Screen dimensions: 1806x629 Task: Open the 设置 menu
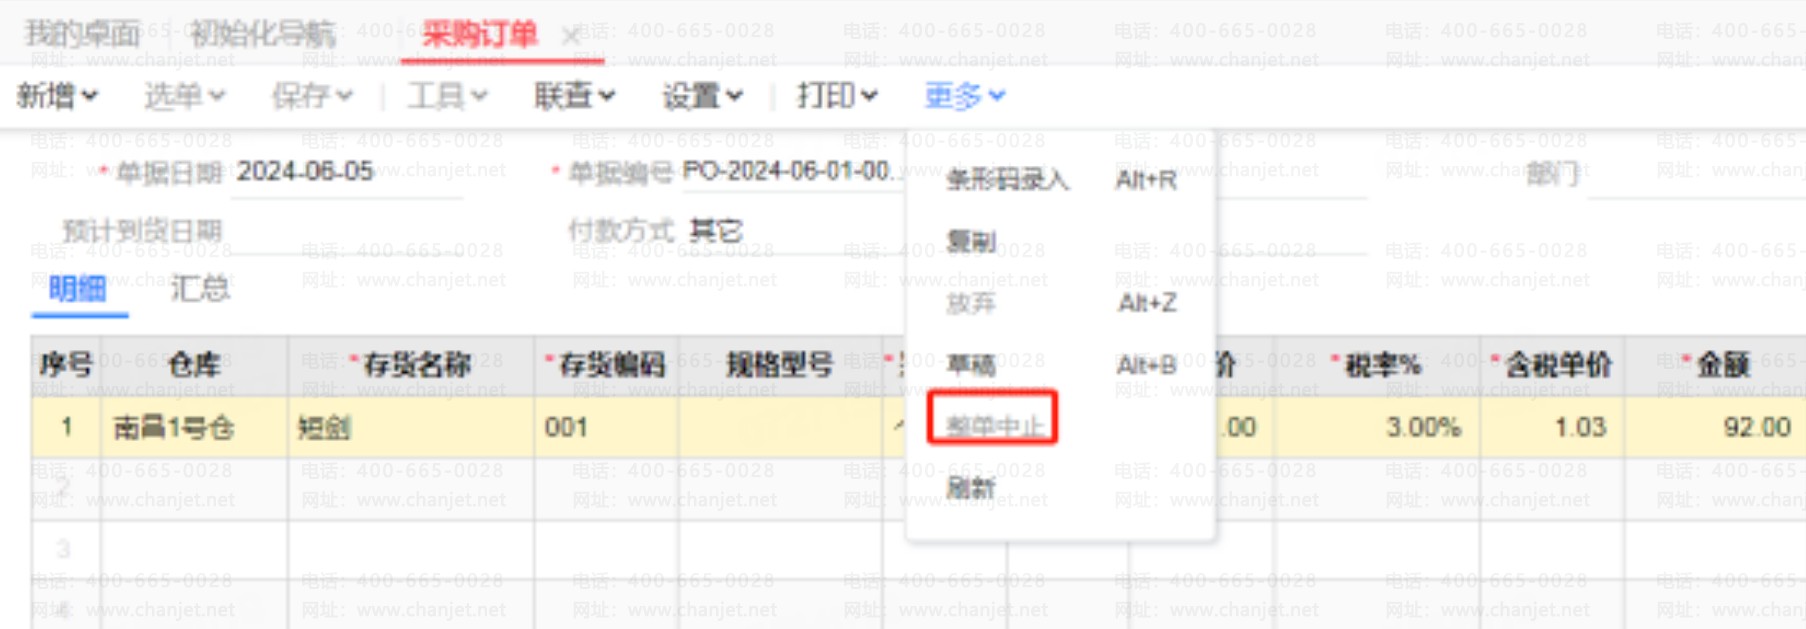point(702,96)
